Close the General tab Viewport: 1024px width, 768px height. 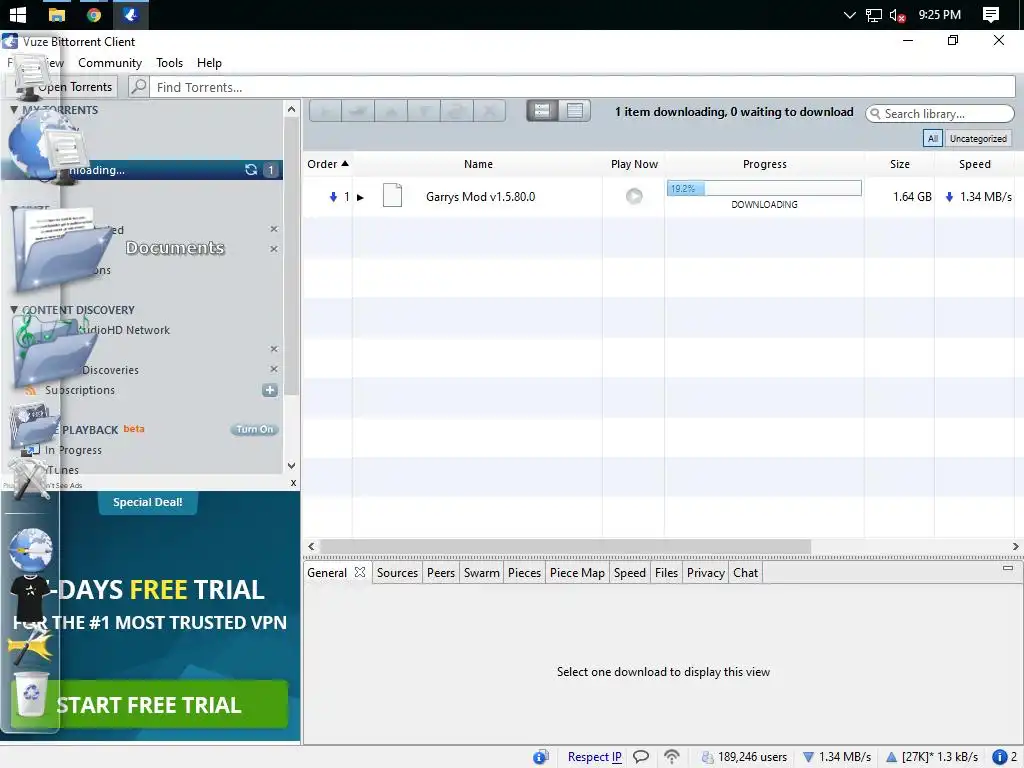360,572
